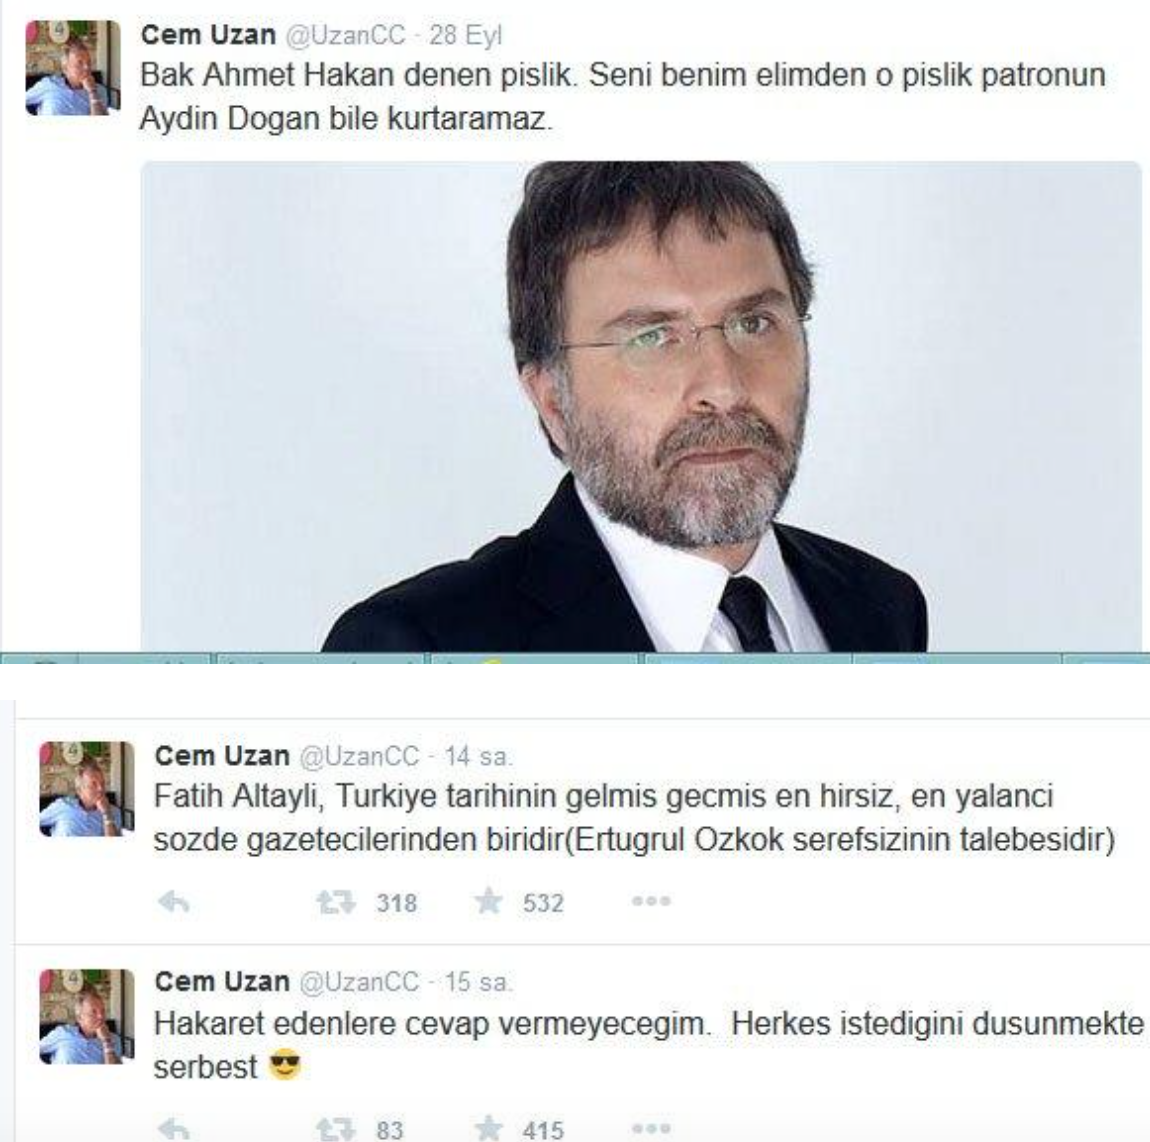Image resolution: width=1150 pixels, height=1142 pixels.
Task: View the 318 retweets count
Action: pyautogui.click(x=397, y=903)
